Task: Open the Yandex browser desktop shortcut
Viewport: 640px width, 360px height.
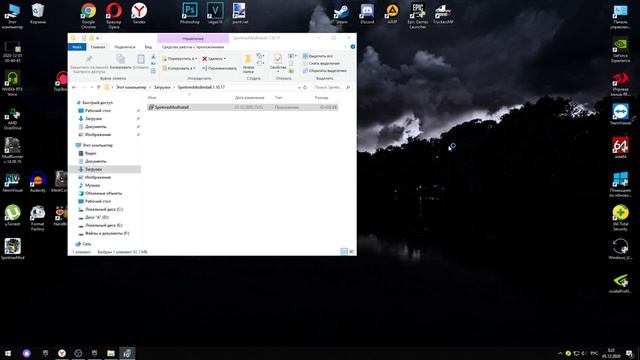Action: pos(139,13)
